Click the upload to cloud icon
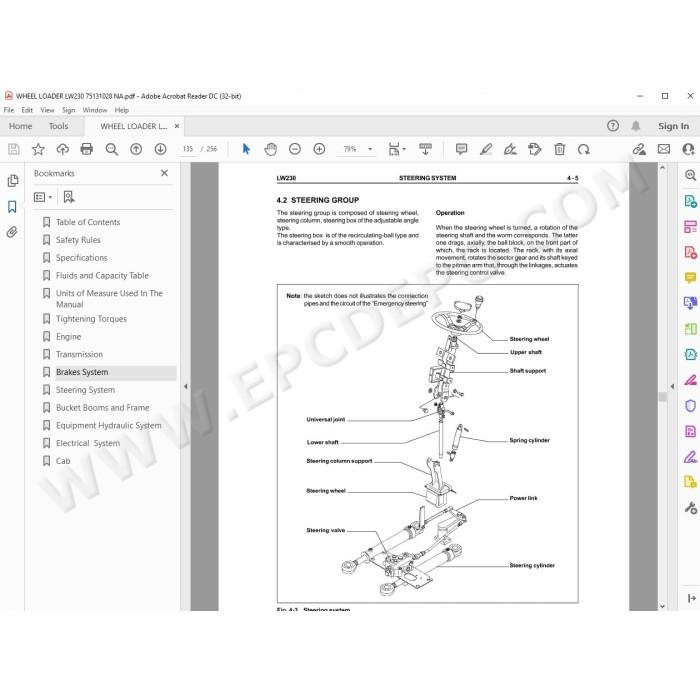Viewport: 700px width, 700px height. [62, 149]
